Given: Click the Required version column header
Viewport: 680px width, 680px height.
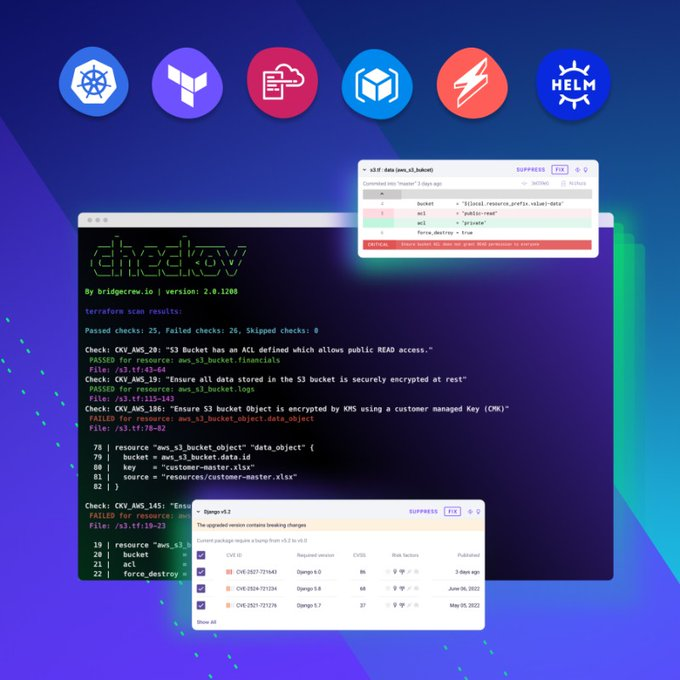Looking at the screenshot, I should tap(315, 555).
